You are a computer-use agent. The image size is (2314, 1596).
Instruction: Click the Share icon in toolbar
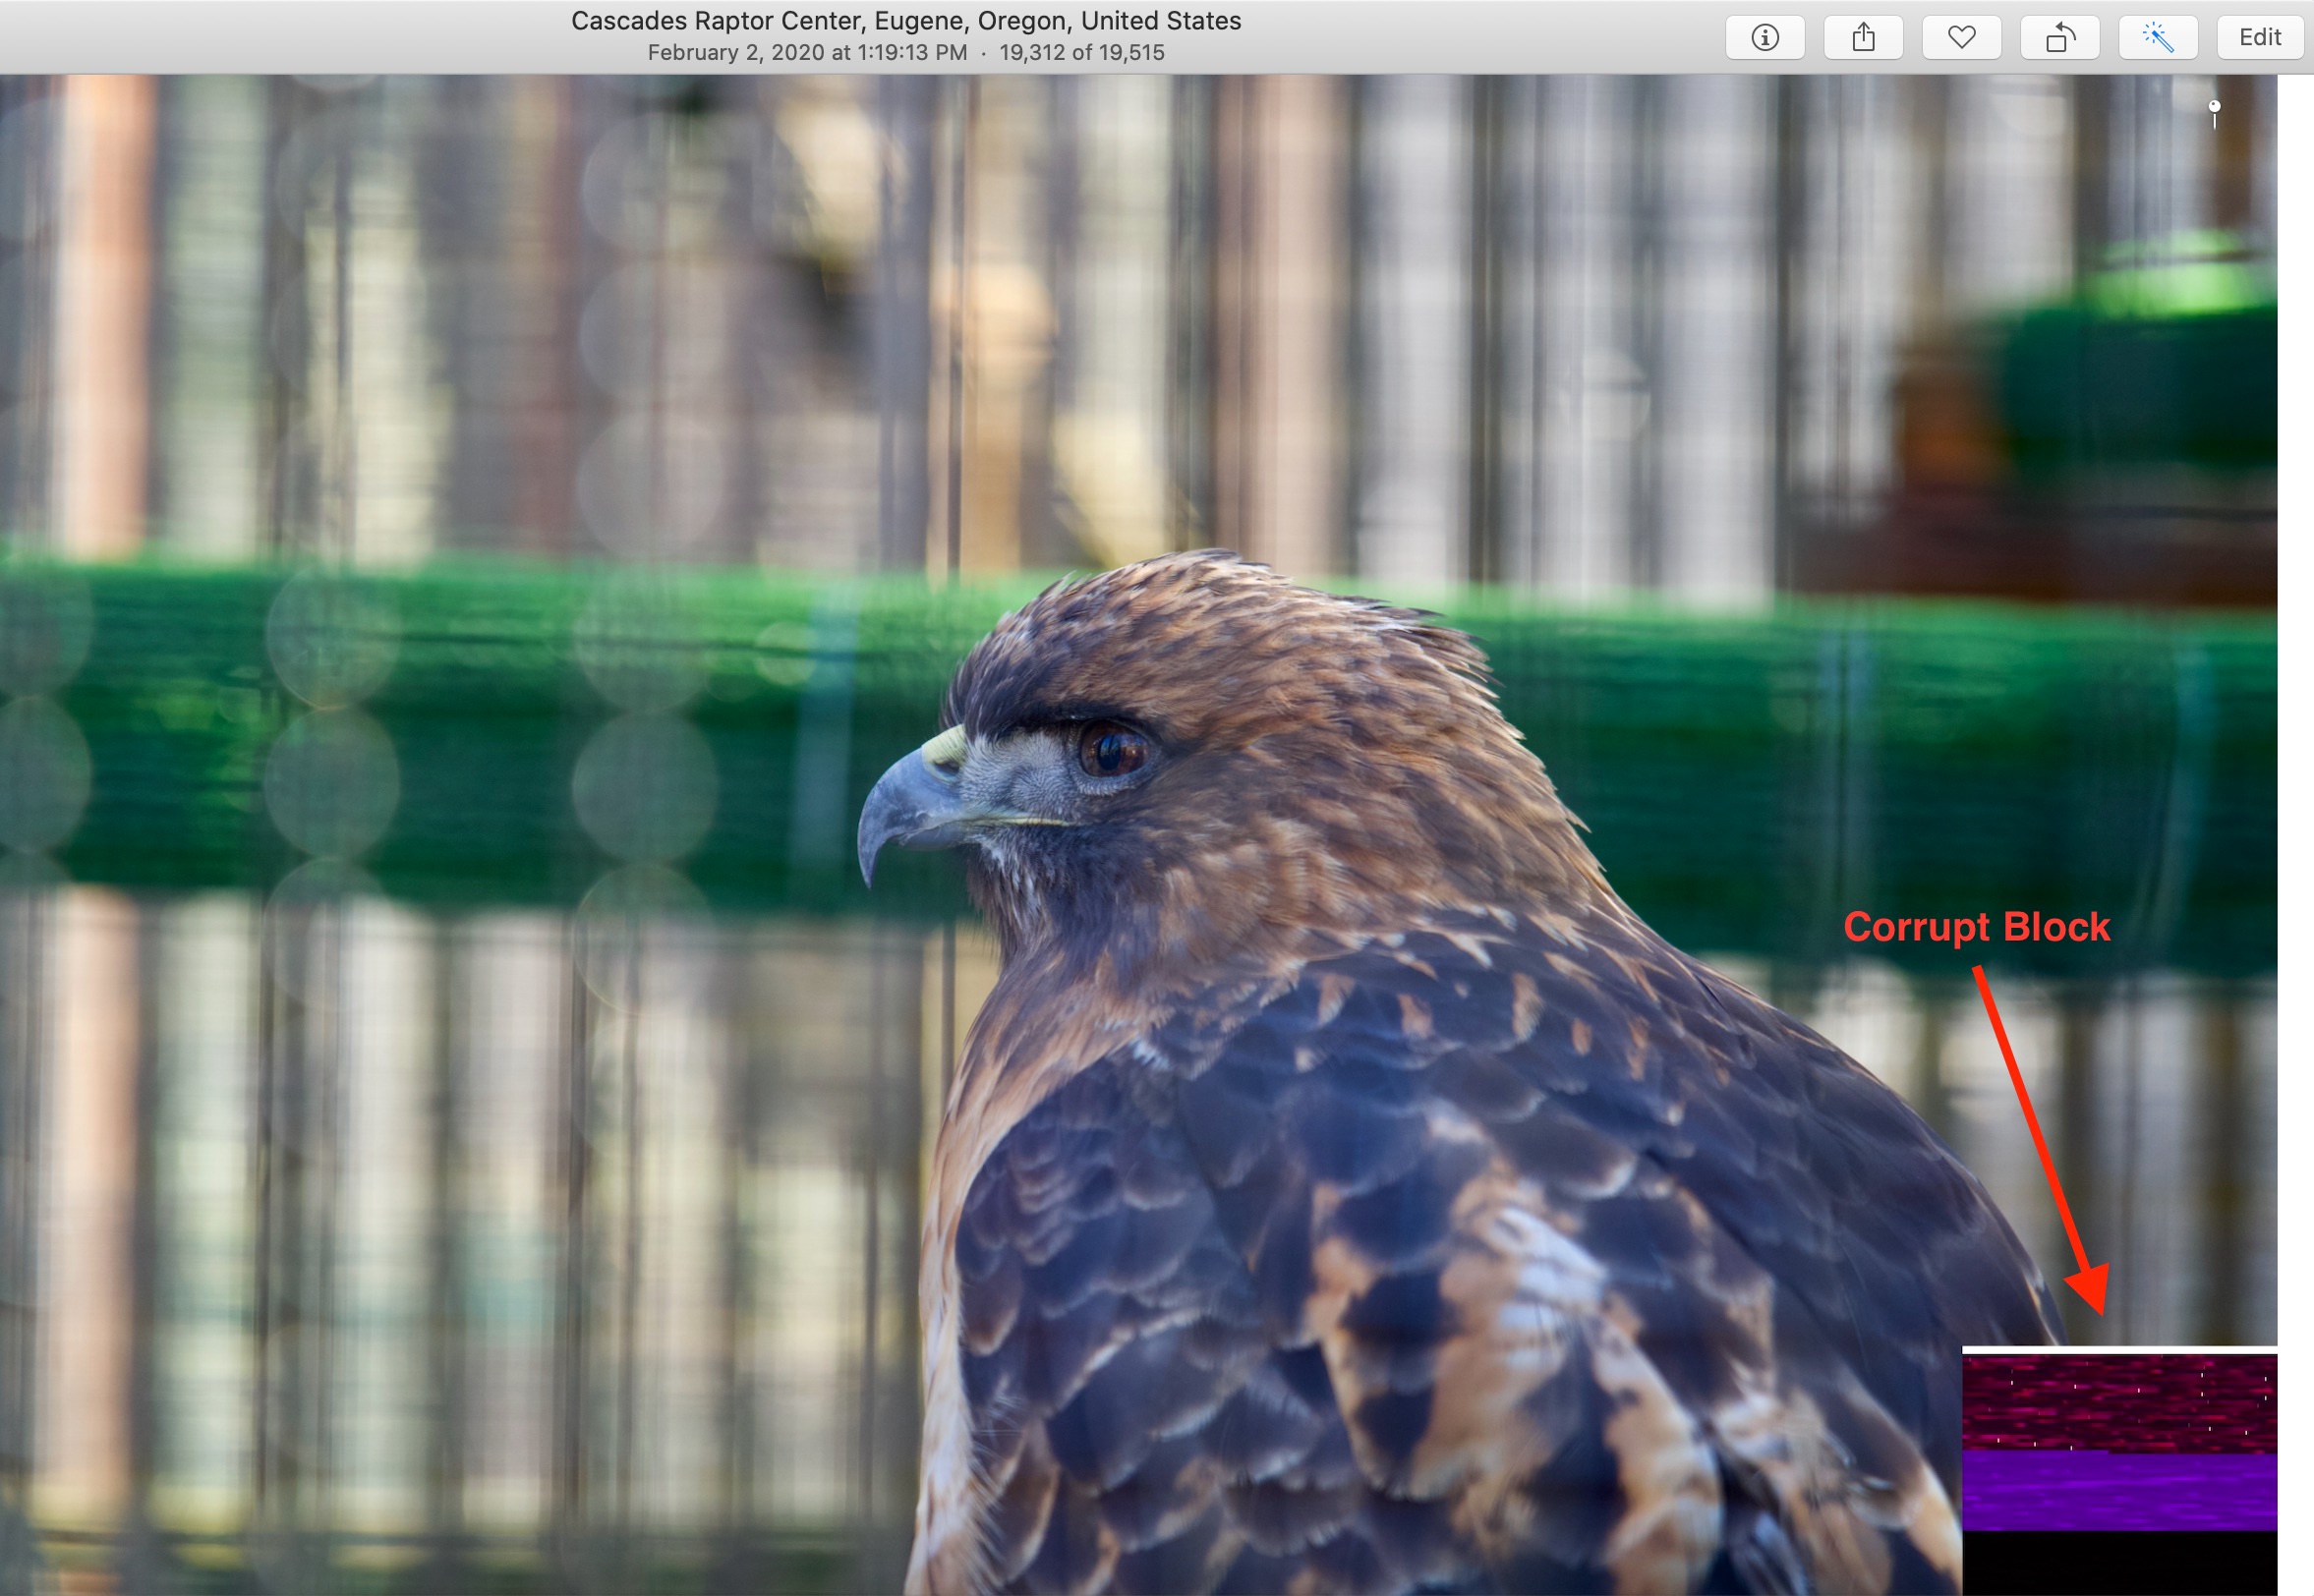(1863, 38)
